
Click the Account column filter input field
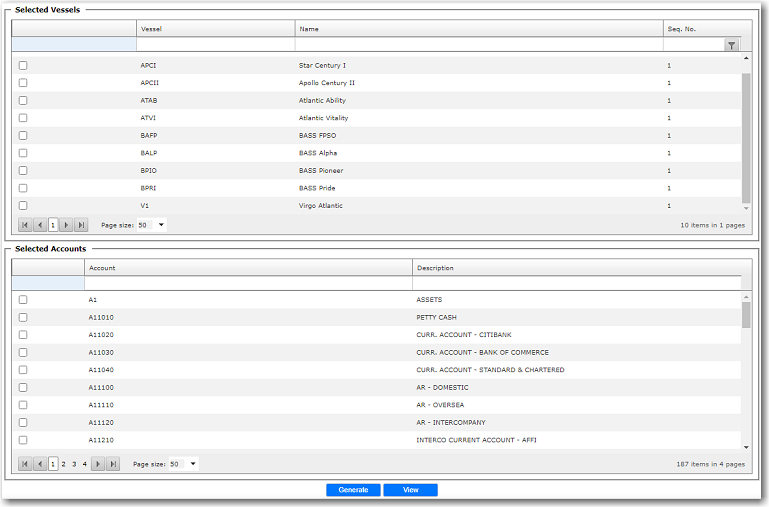248,283
